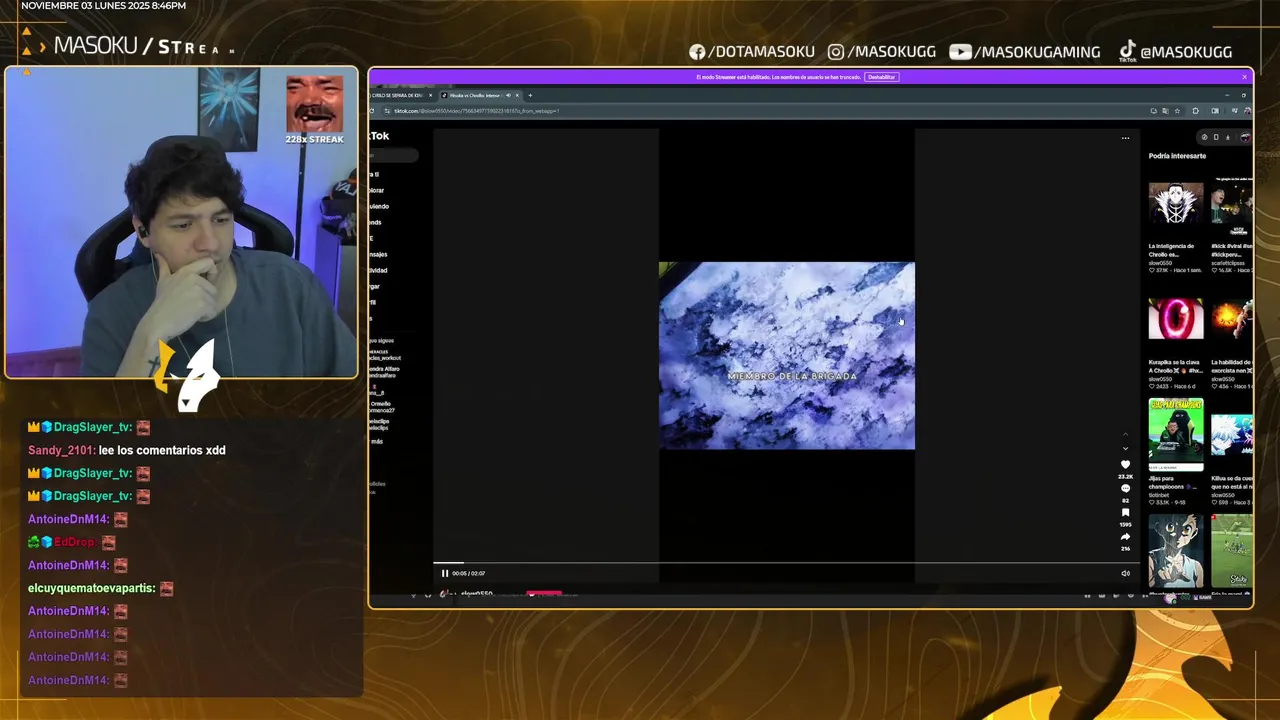Screen dimensions: 1280x720
Task: Click the 'Podría interesarte' heading
Action: pyautogui.click(x=1177, y=156)
